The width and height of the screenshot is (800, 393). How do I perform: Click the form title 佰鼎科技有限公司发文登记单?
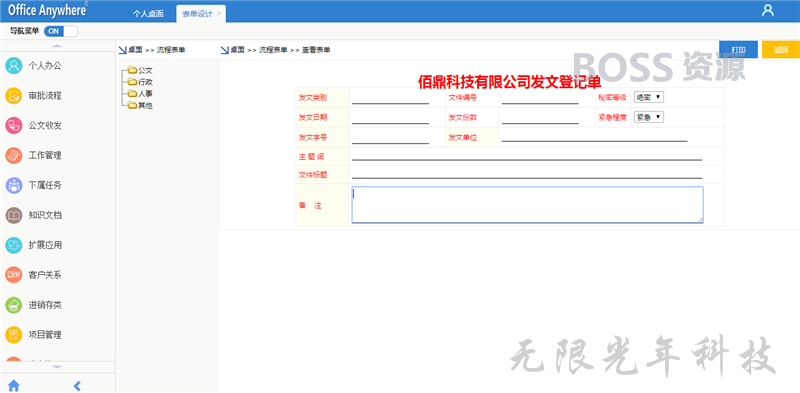[510, 82]
